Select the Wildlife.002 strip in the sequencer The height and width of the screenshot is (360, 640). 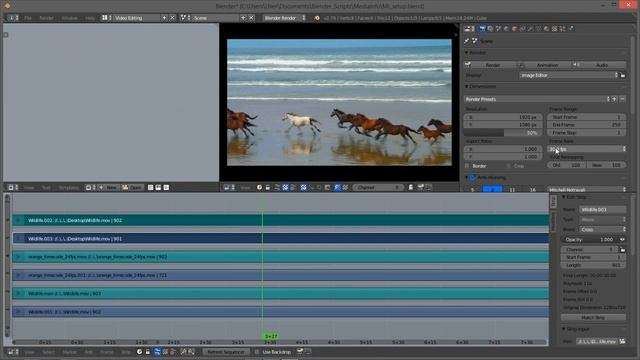click(x=280, y=220)
